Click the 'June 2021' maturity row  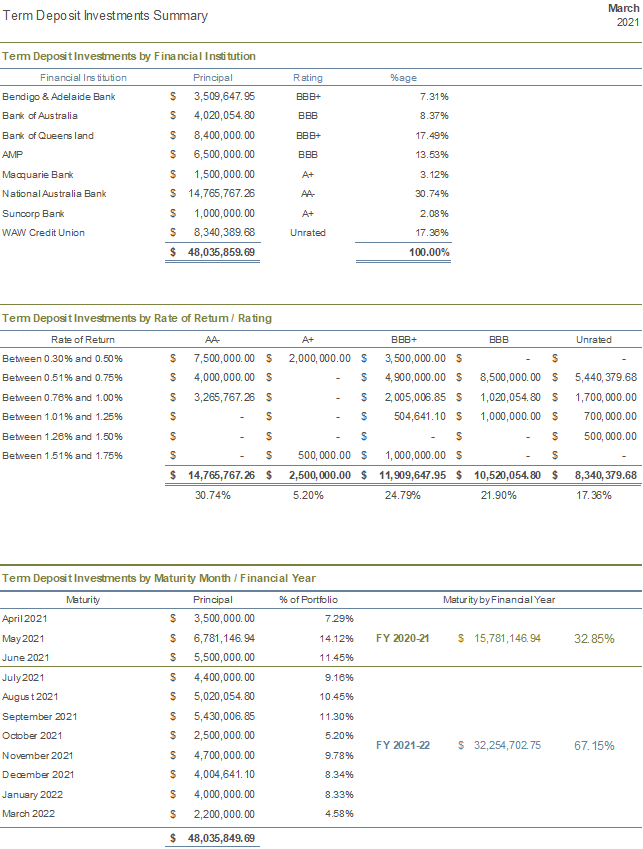[x=25, y=658]
